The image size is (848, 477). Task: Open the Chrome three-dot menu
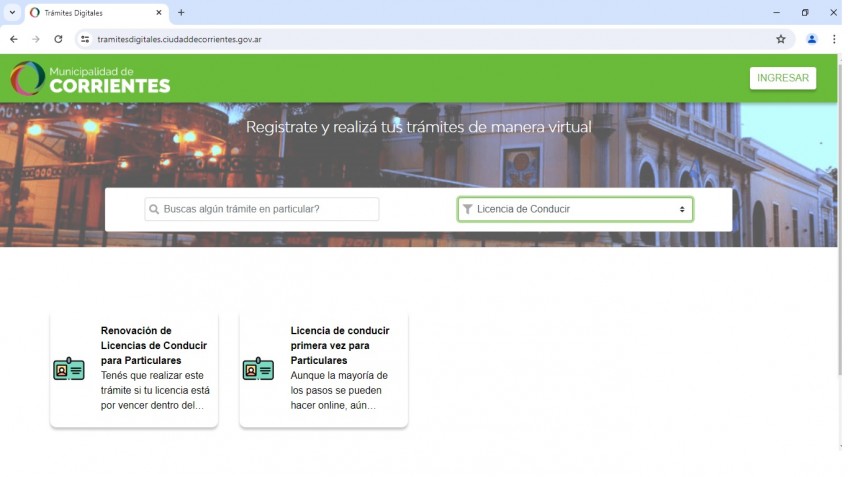(x=834, y=39)
